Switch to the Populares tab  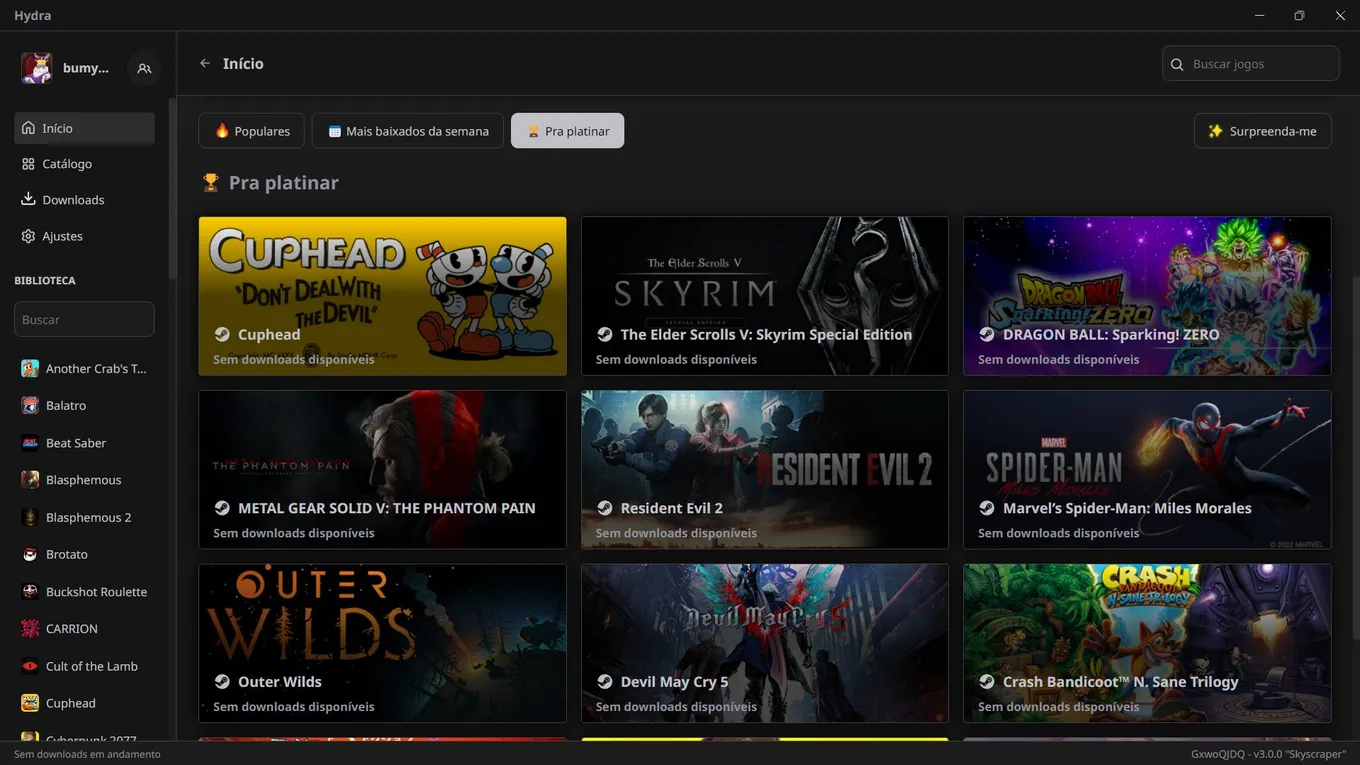point(252,131)
